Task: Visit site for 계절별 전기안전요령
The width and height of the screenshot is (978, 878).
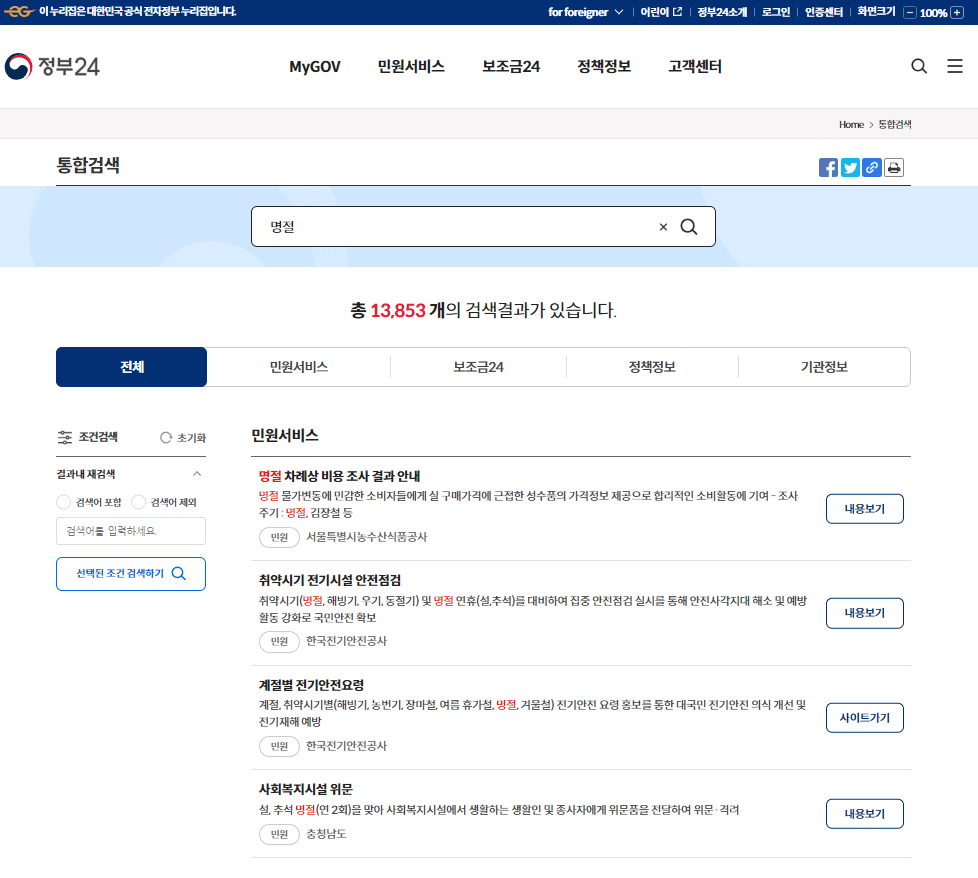Action: [864, 717]
